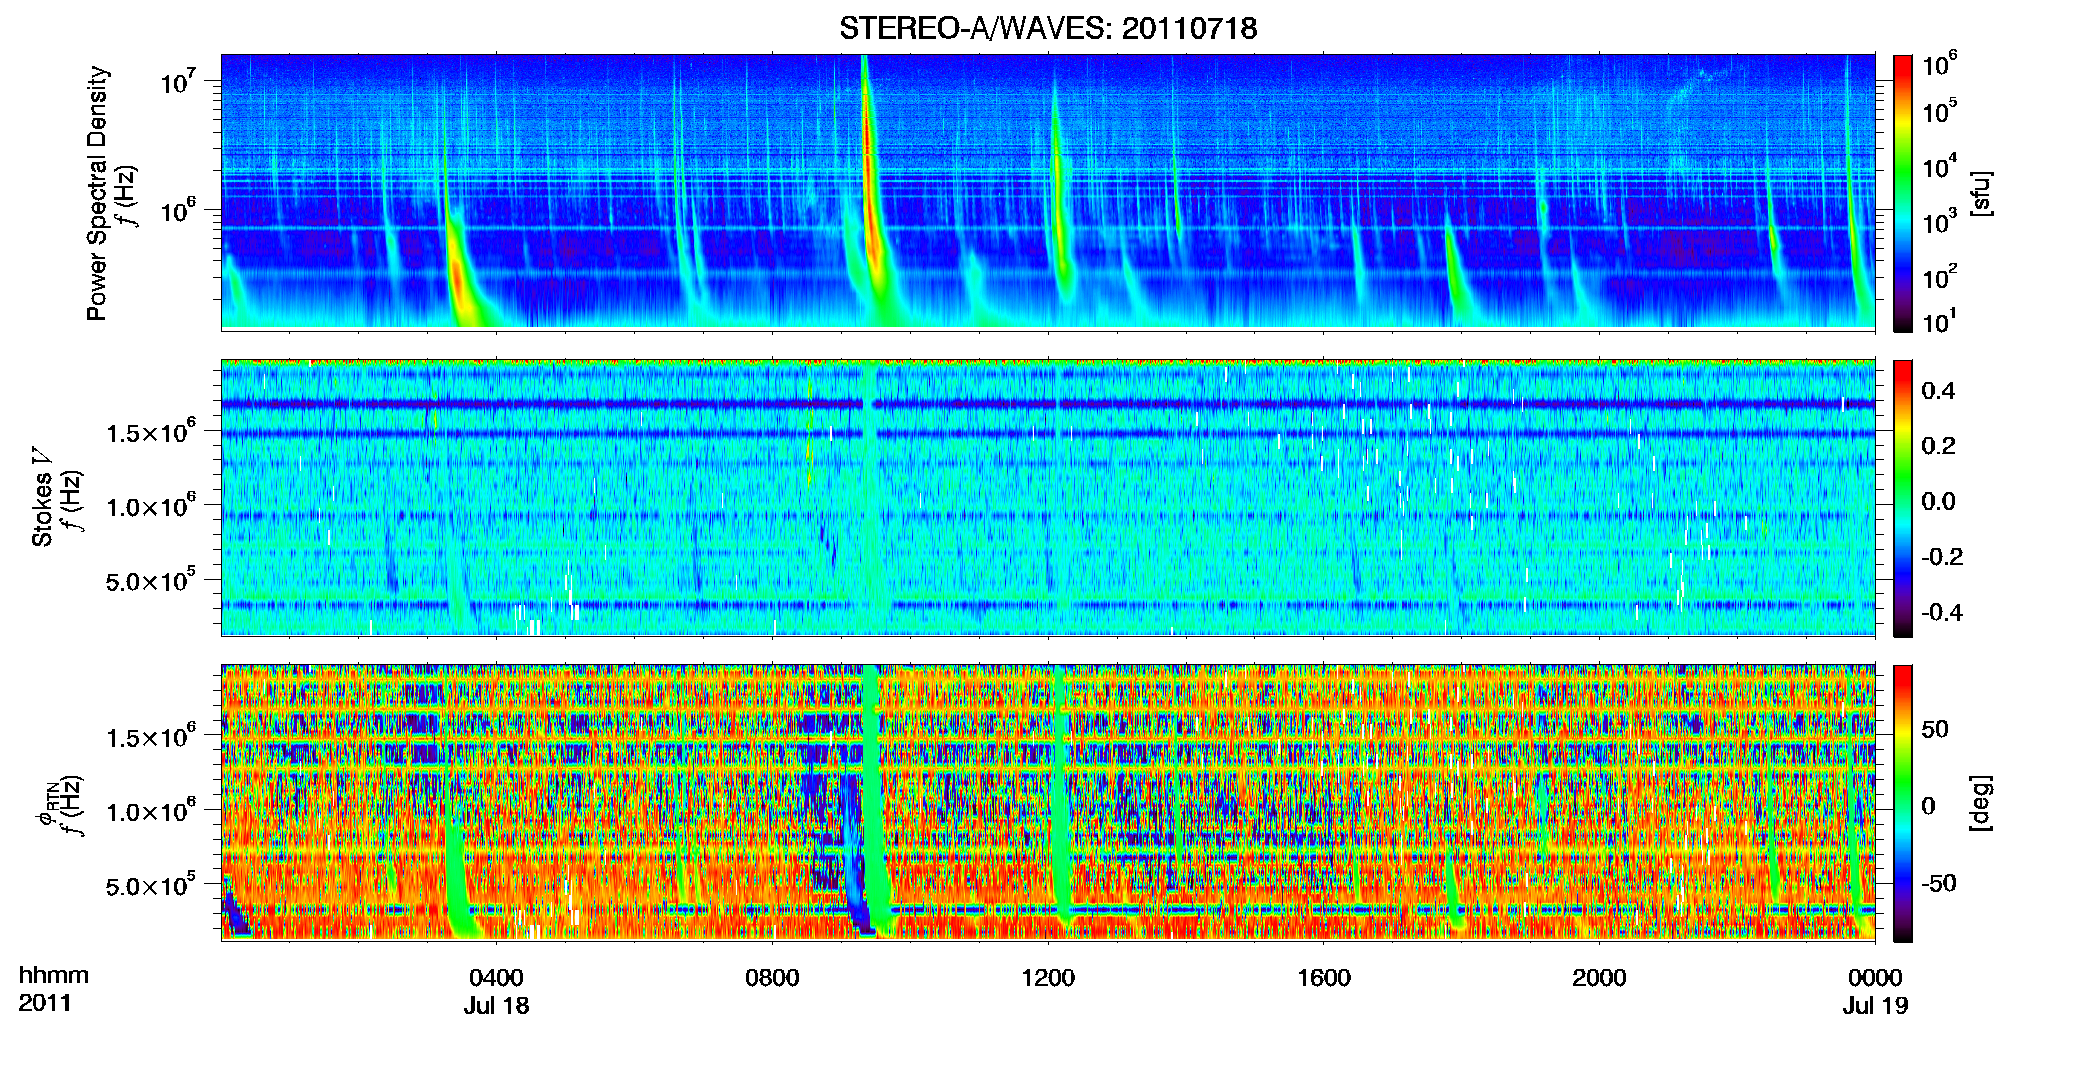Click the [sfu] colorbar unit label
This screenshot has width=2096, height=1080.
[1980, 193]
